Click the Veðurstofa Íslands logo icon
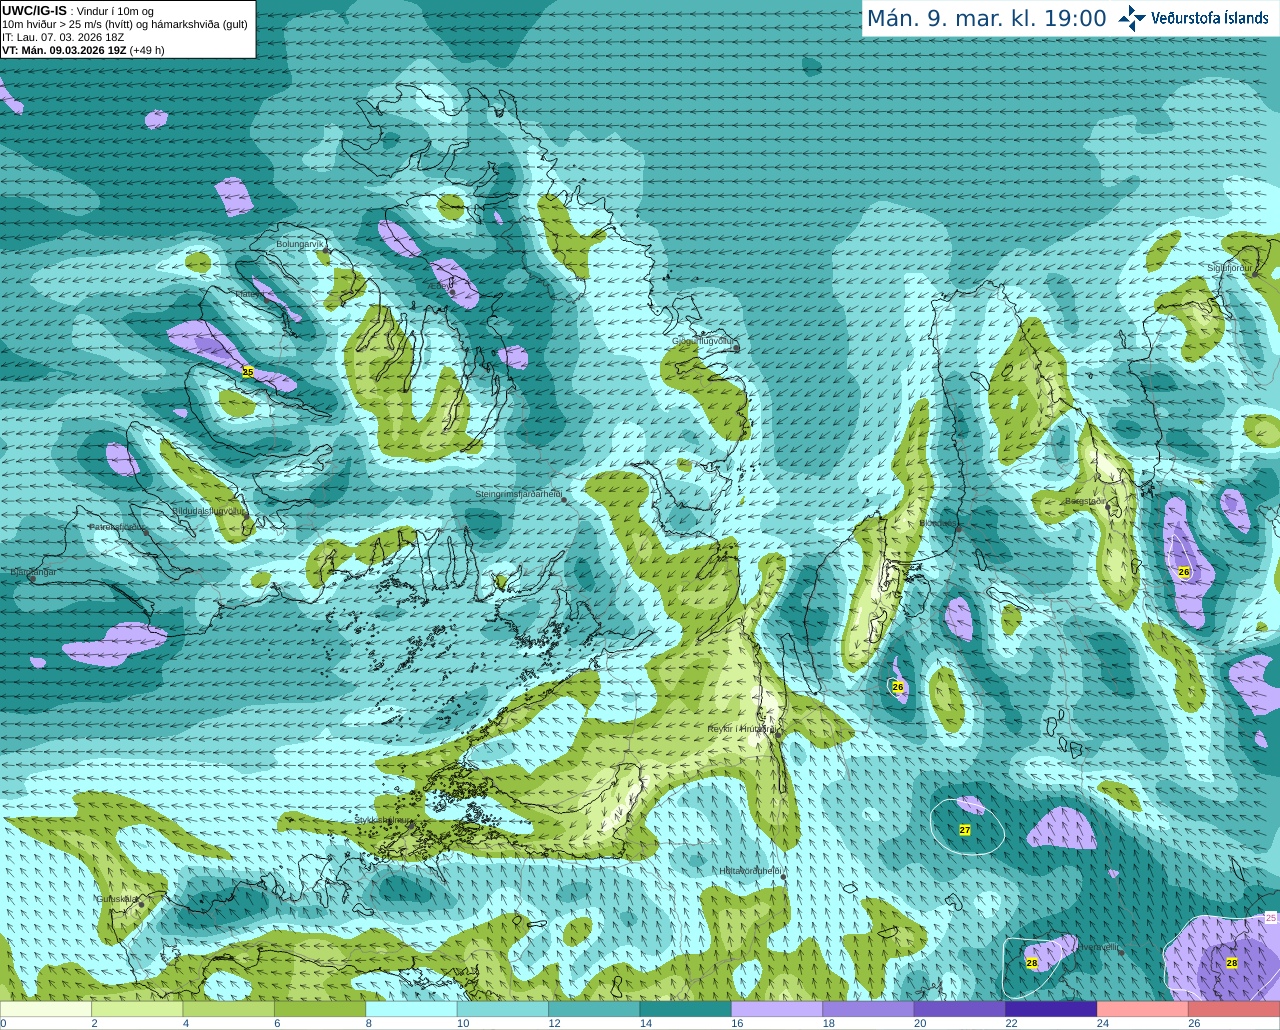Image resolution: width=1280 pixels, height=1030 pixels. (x=1131, y=18)
